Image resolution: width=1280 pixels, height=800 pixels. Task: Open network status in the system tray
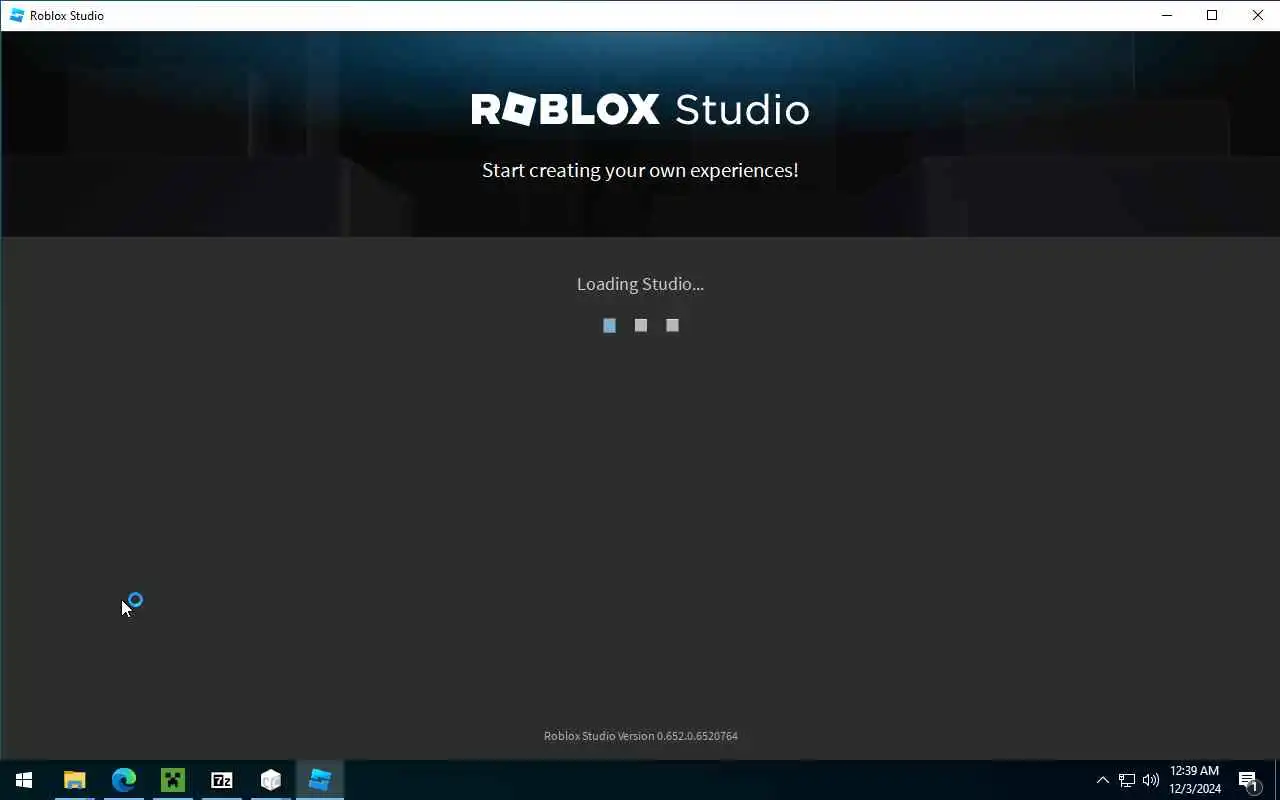click(x=1126, y=780)
